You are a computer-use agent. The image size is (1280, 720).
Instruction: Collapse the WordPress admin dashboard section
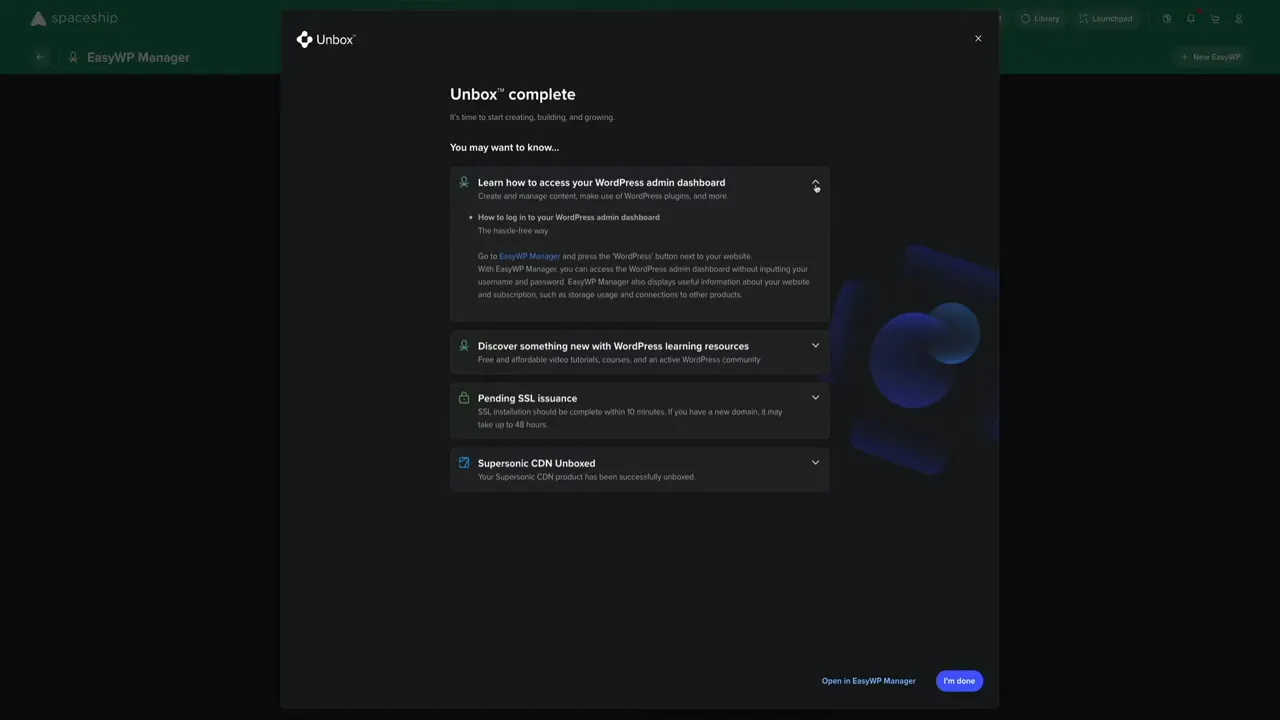(815, 183)
